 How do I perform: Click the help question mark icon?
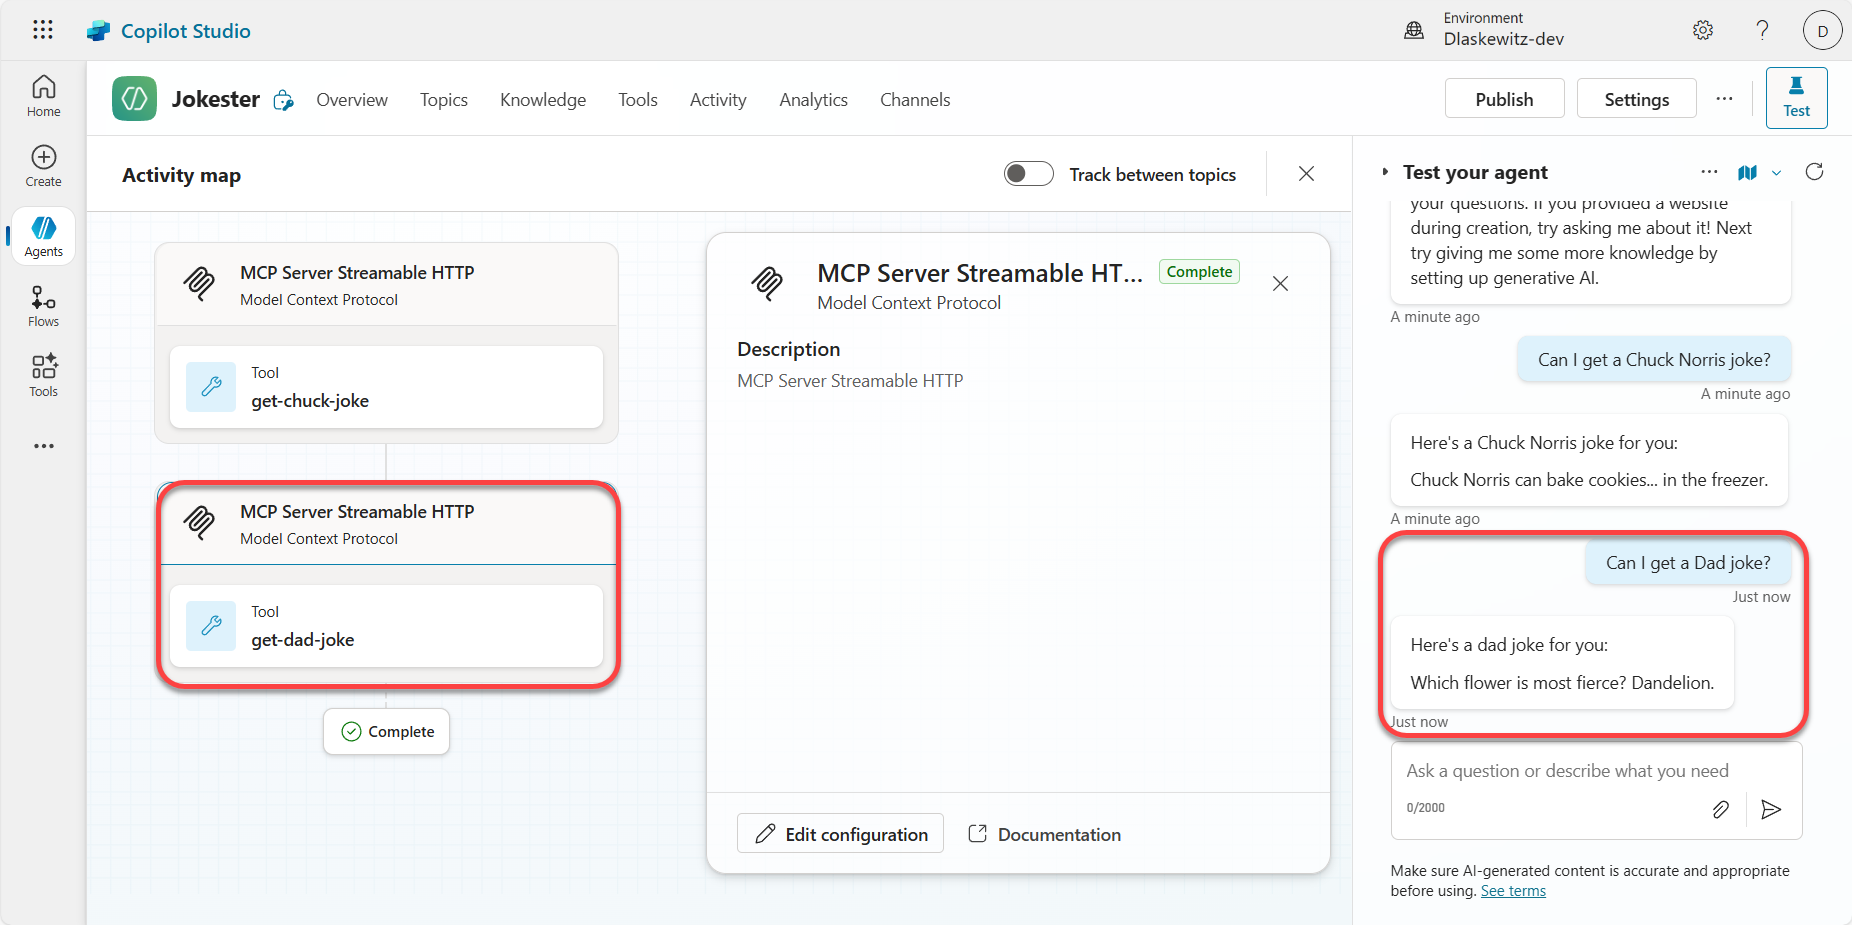[x=1762, y=30]
